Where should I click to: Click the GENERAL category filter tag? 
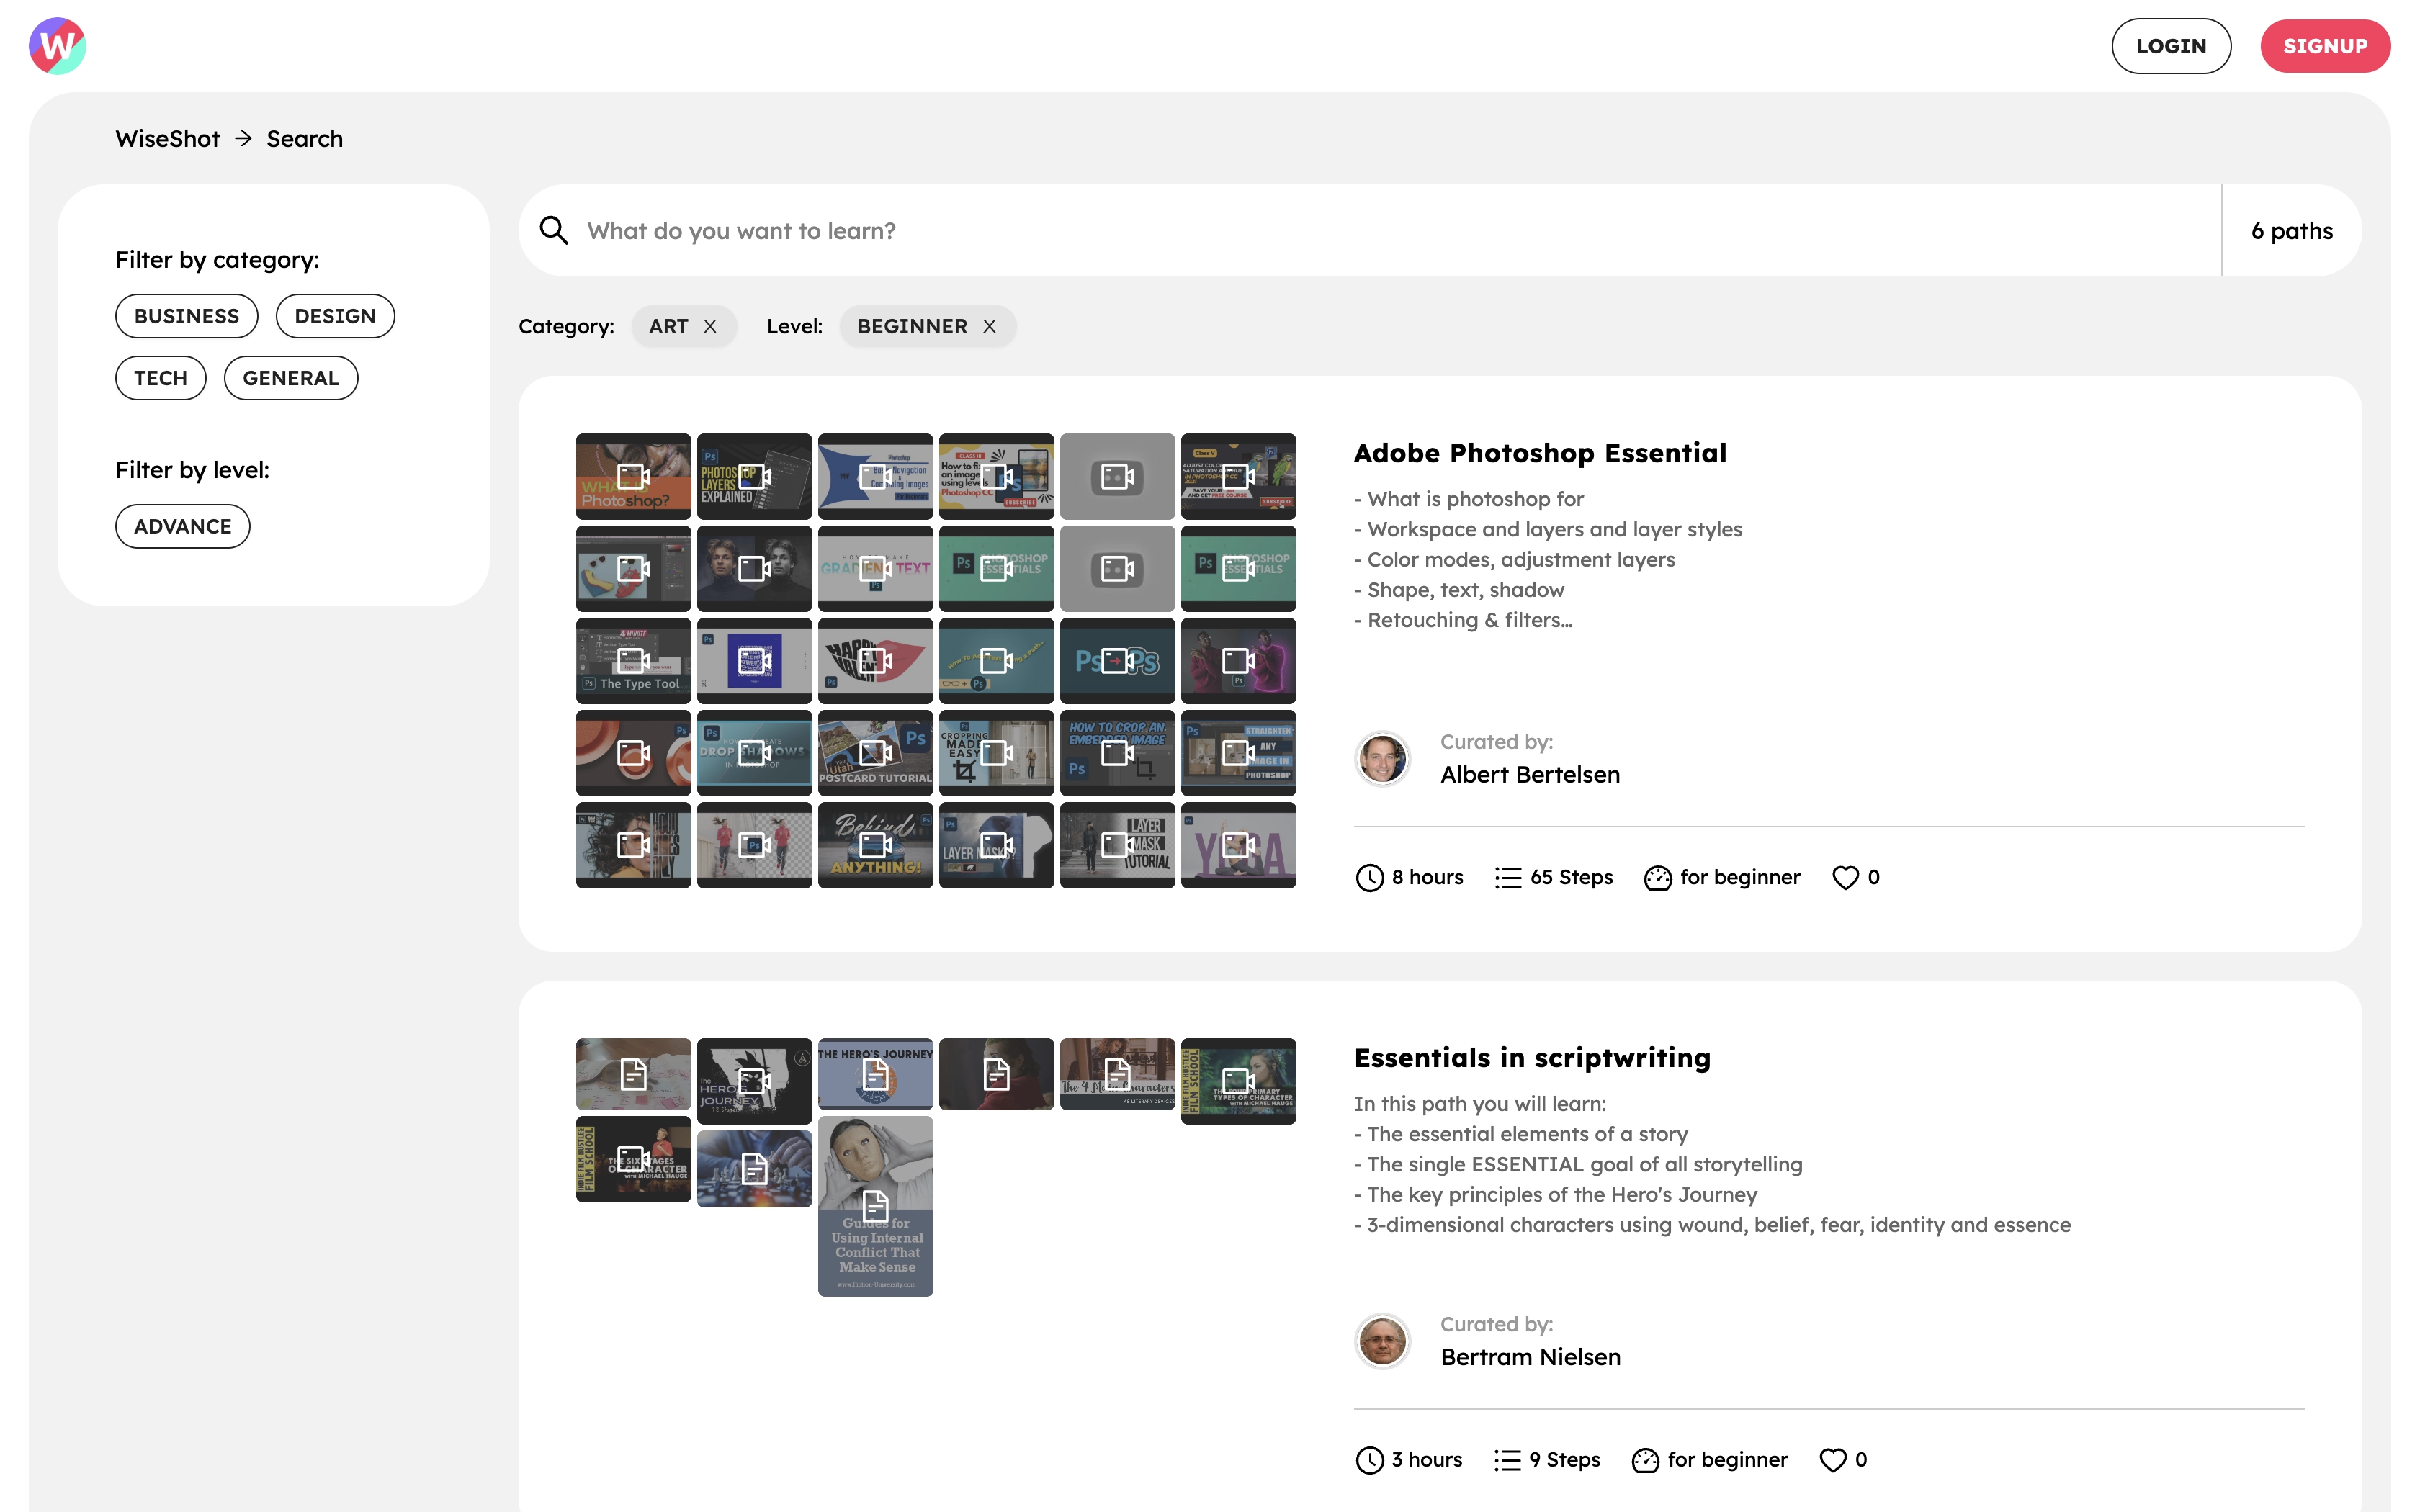291,377
